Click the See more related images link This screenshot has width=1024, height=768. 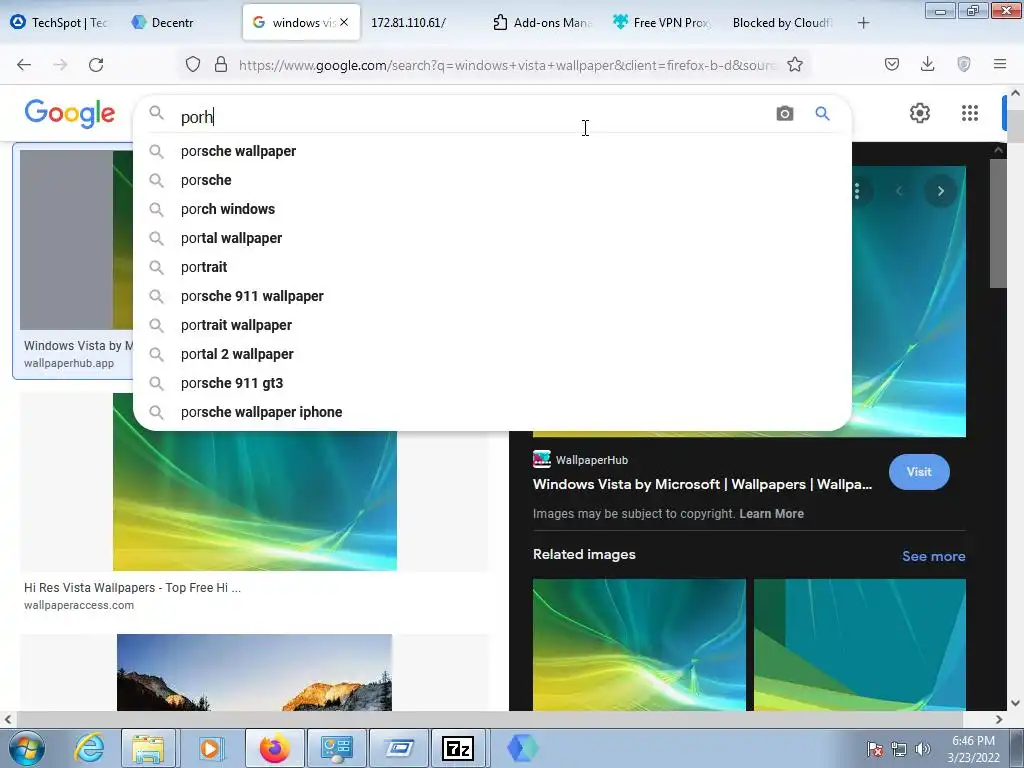933,556
